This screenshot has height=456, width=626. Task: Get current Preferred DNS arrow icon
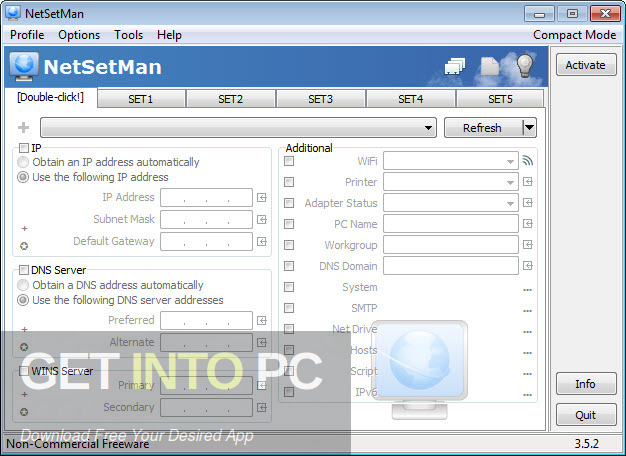click(262, 320)
